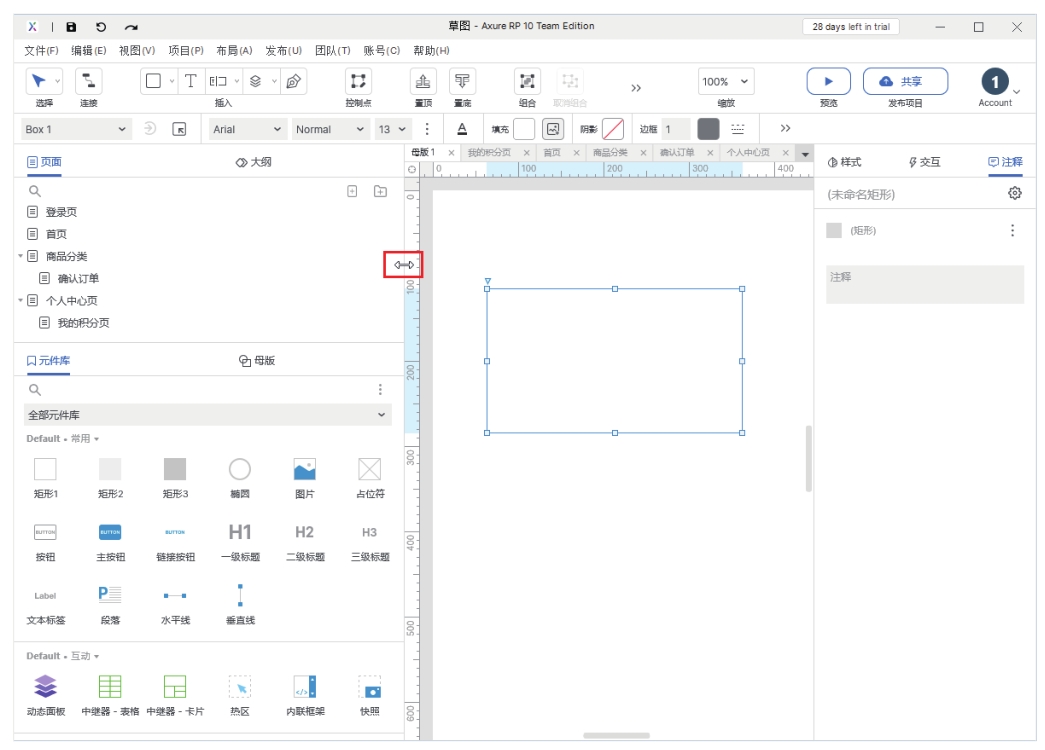This screenshot has height=750, width=1045.
Task: Click the add page icon in Pages panel
Action: (x=352, y=191)
